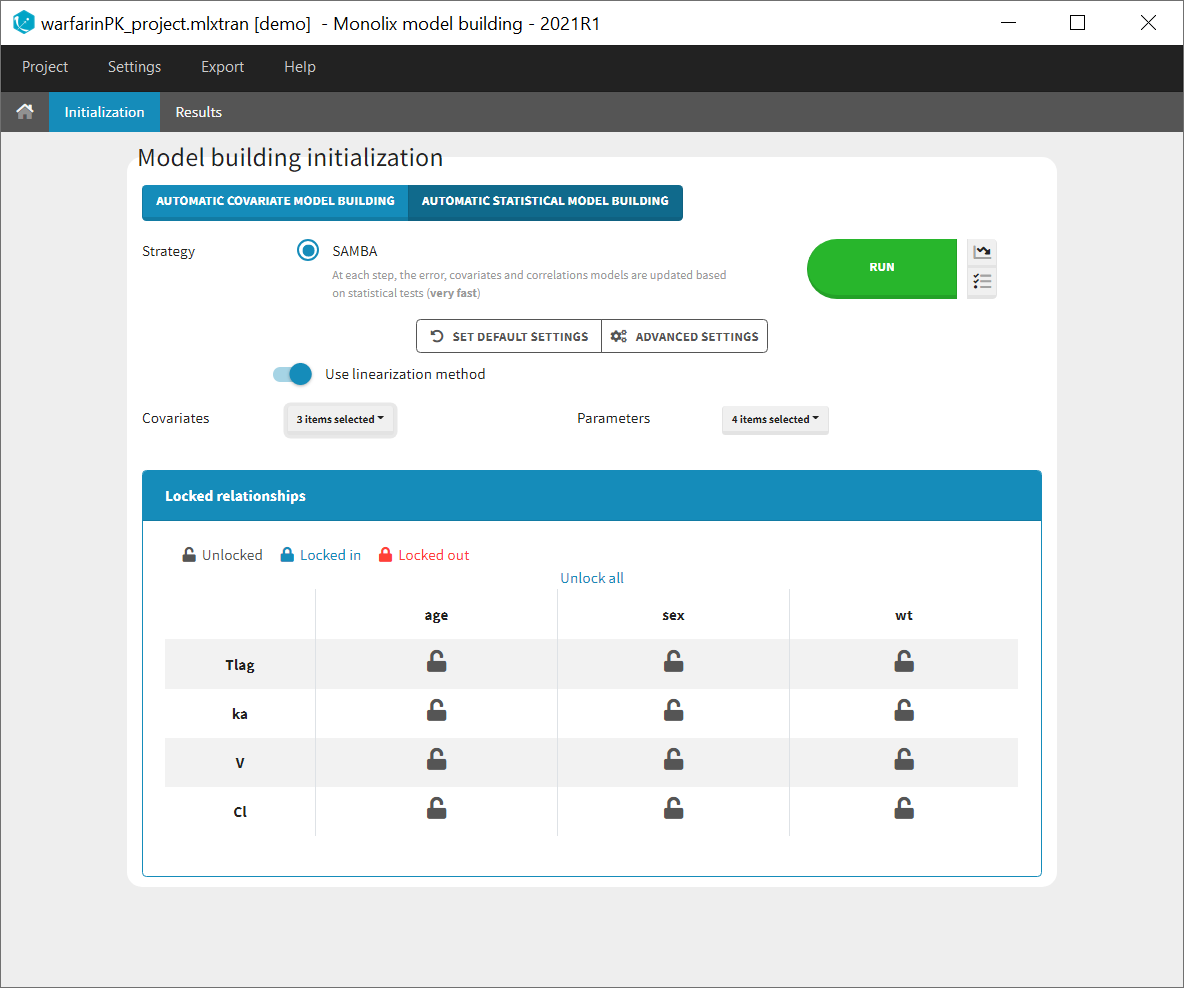Click the green RUN button
Image resolution: width=1184 pixels, height=988 pixels.
coord(881,268)
